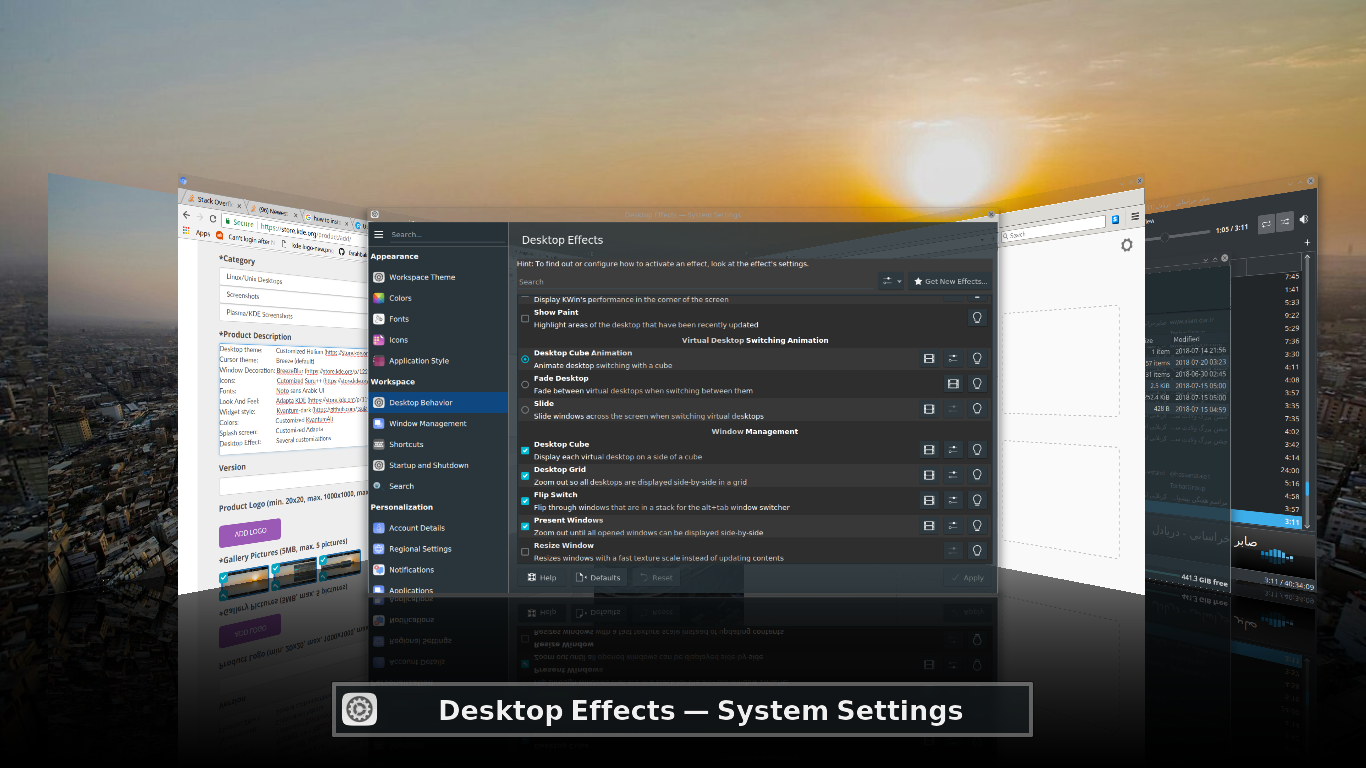Open Search settings in sidebar
The image size is (1366, 768).
(x=438, y=486)
